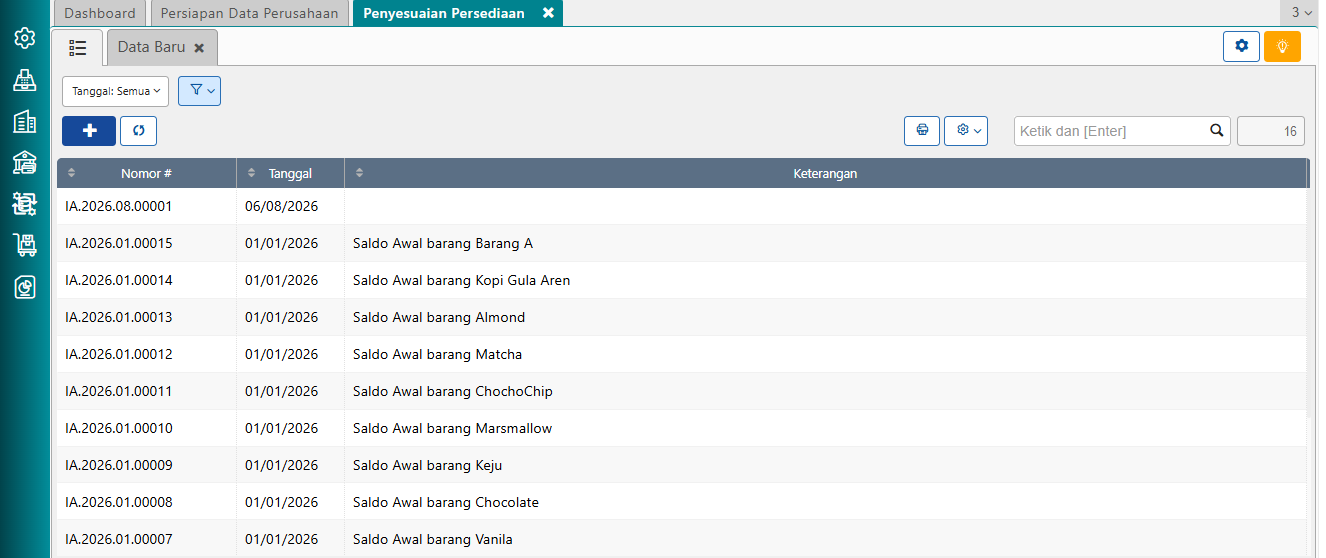Expand the funnel filter dropdown
Screen dimensions: 1326x558
point(199,91)
